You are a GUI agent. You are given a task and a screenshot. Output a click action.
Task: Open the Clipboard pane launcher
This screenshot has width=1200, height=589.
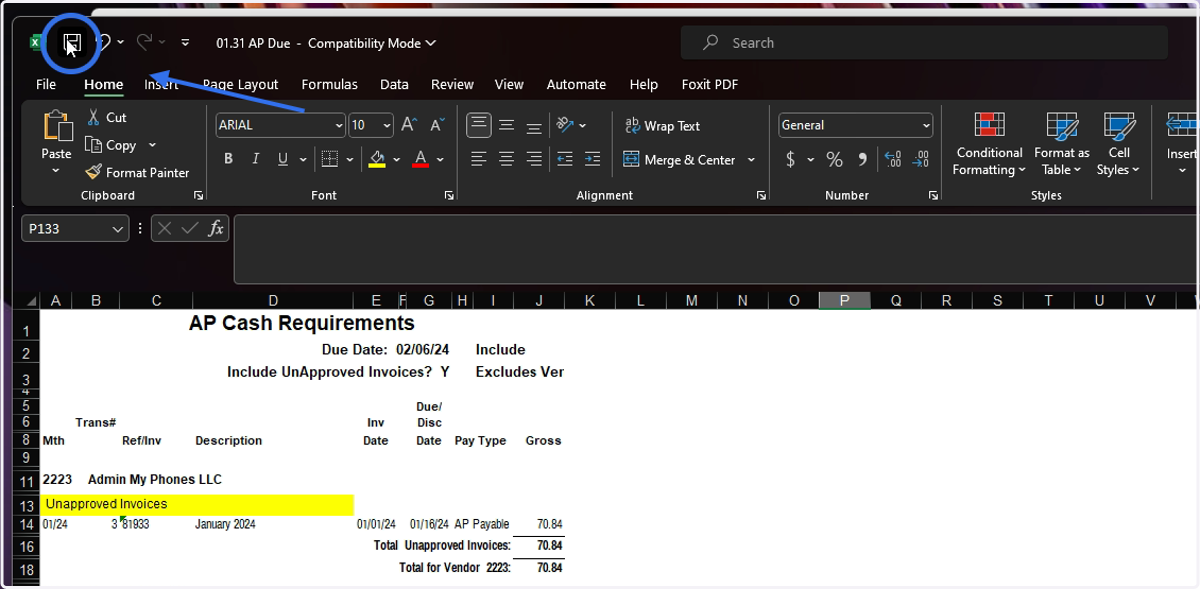click(x=198, y=196)
